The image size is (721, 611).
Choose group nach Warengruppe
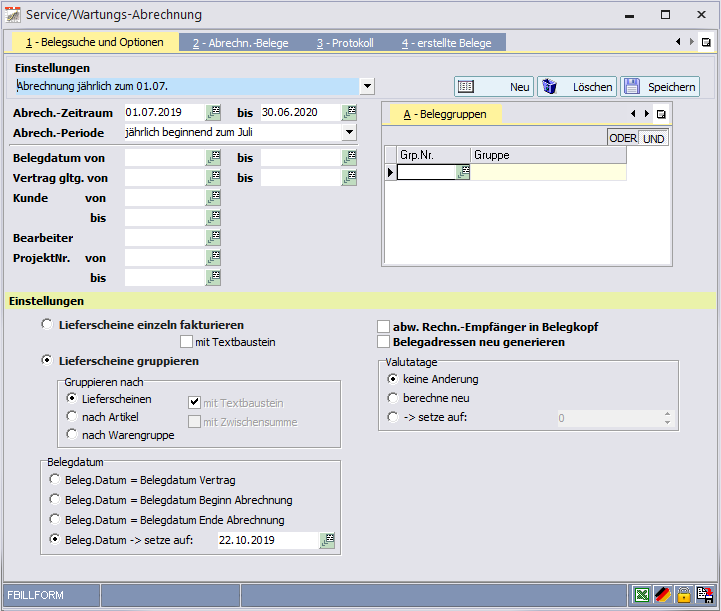coord(71,434)
